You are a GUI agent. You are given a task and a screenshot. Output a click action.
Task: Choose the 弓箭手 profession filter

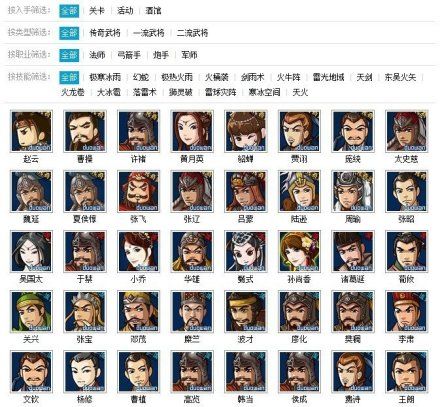coord(129,55)
